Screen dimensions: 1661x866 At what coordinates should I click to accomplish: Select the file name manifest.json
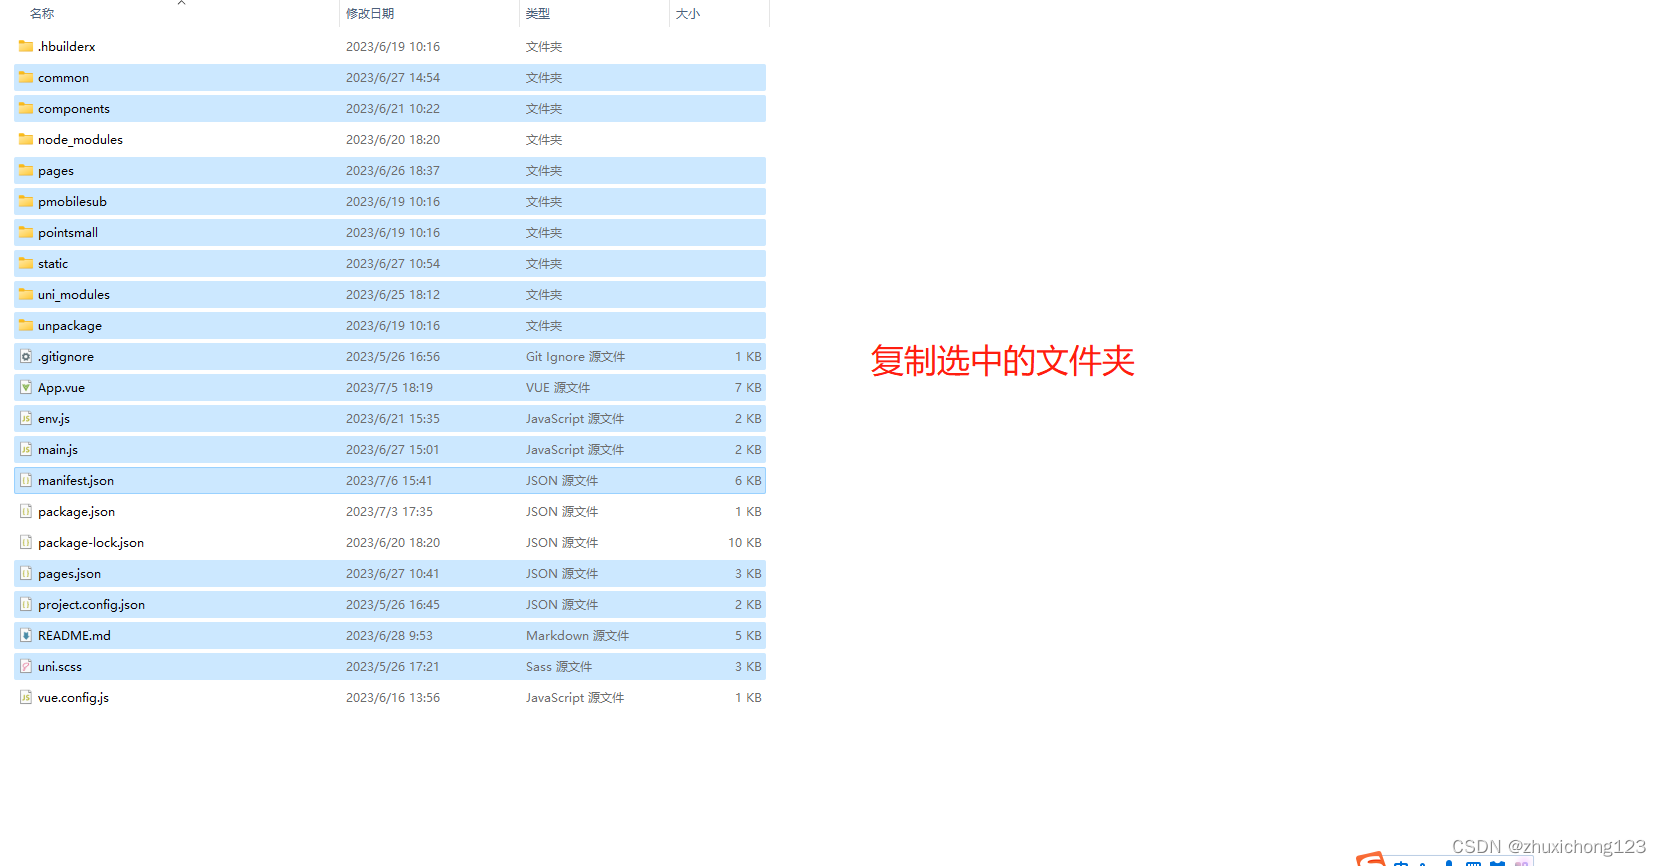point(76,480)
